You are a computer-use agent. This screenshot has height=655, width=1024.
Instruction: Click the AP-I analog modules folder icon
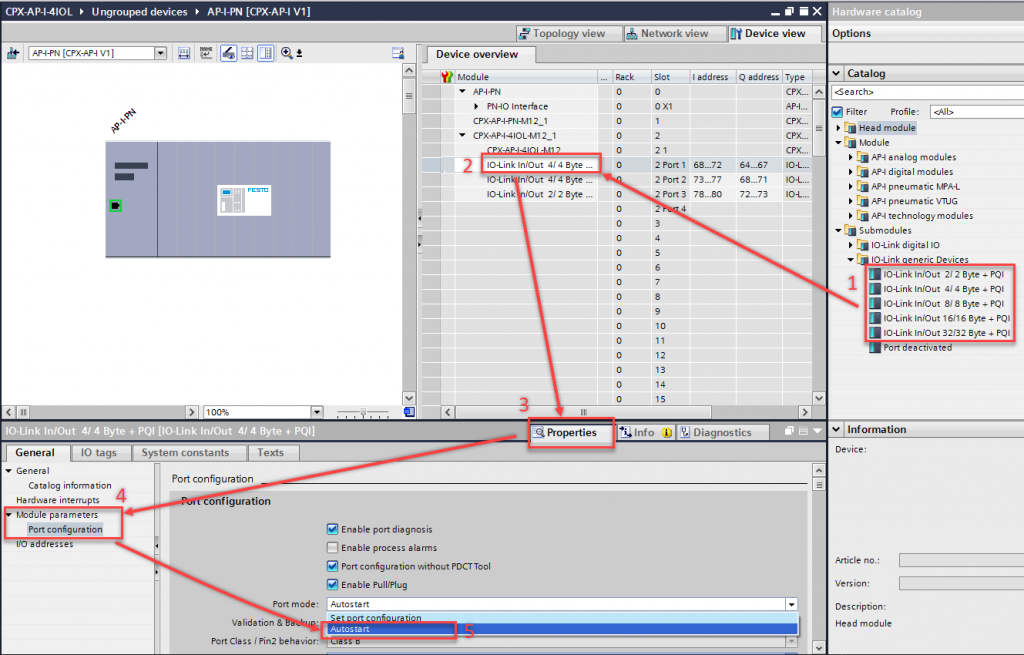[862, 157]
